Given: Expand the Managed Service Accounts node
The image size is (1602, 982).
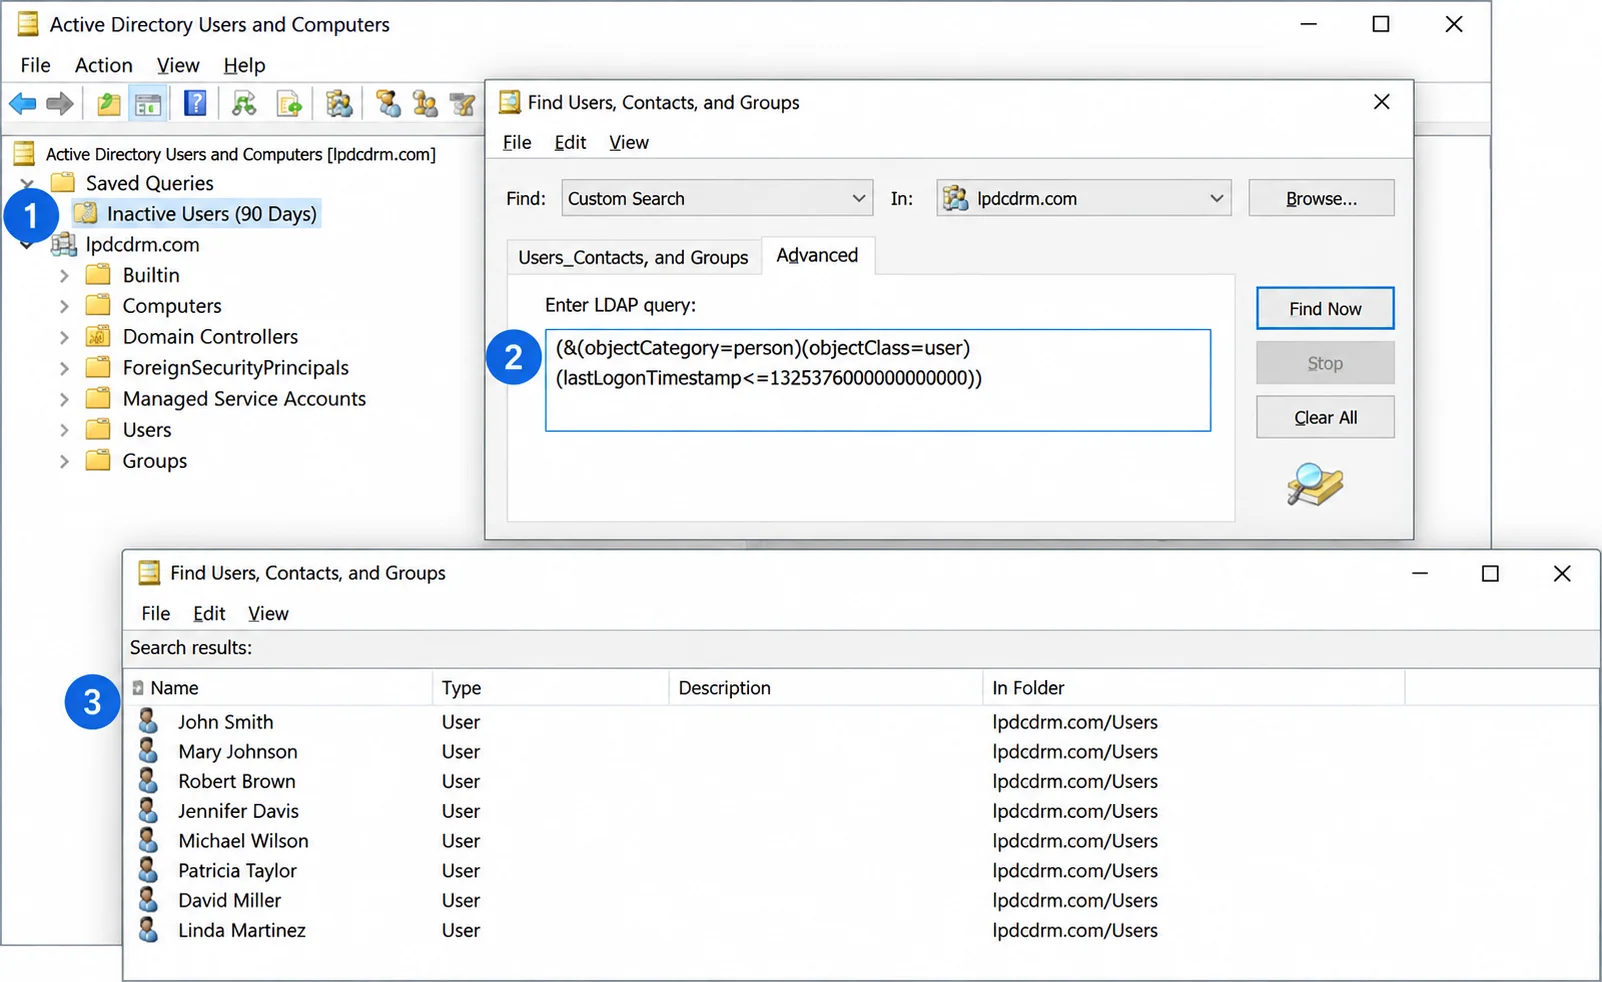Looking at the screenshot, I should pyautogui.click(x=64, y=399).
